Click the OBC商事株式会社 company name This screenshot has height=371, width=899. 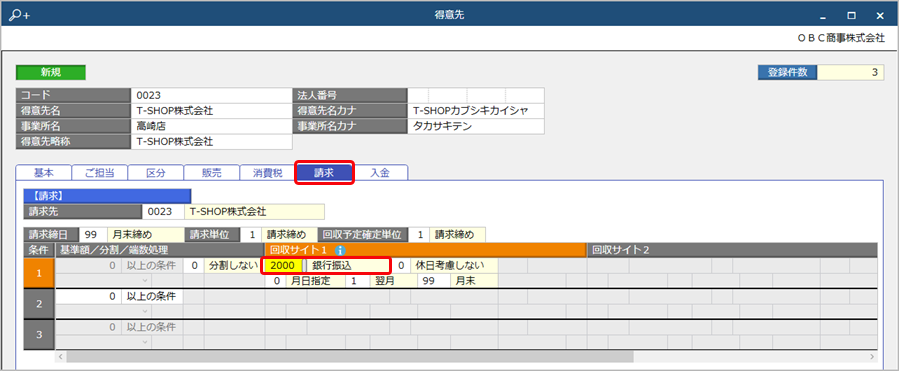[841, 38]
